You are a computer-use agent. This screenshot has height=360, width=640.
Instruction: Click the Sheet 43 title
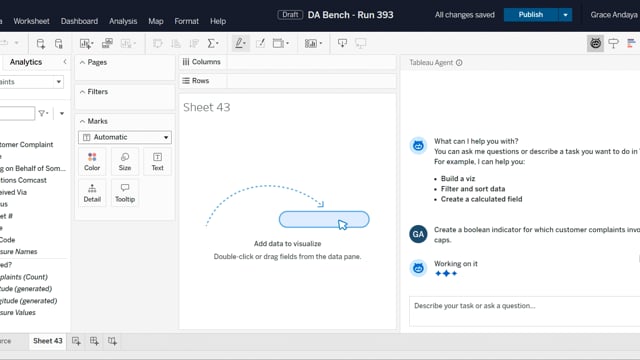pos(207,107)
